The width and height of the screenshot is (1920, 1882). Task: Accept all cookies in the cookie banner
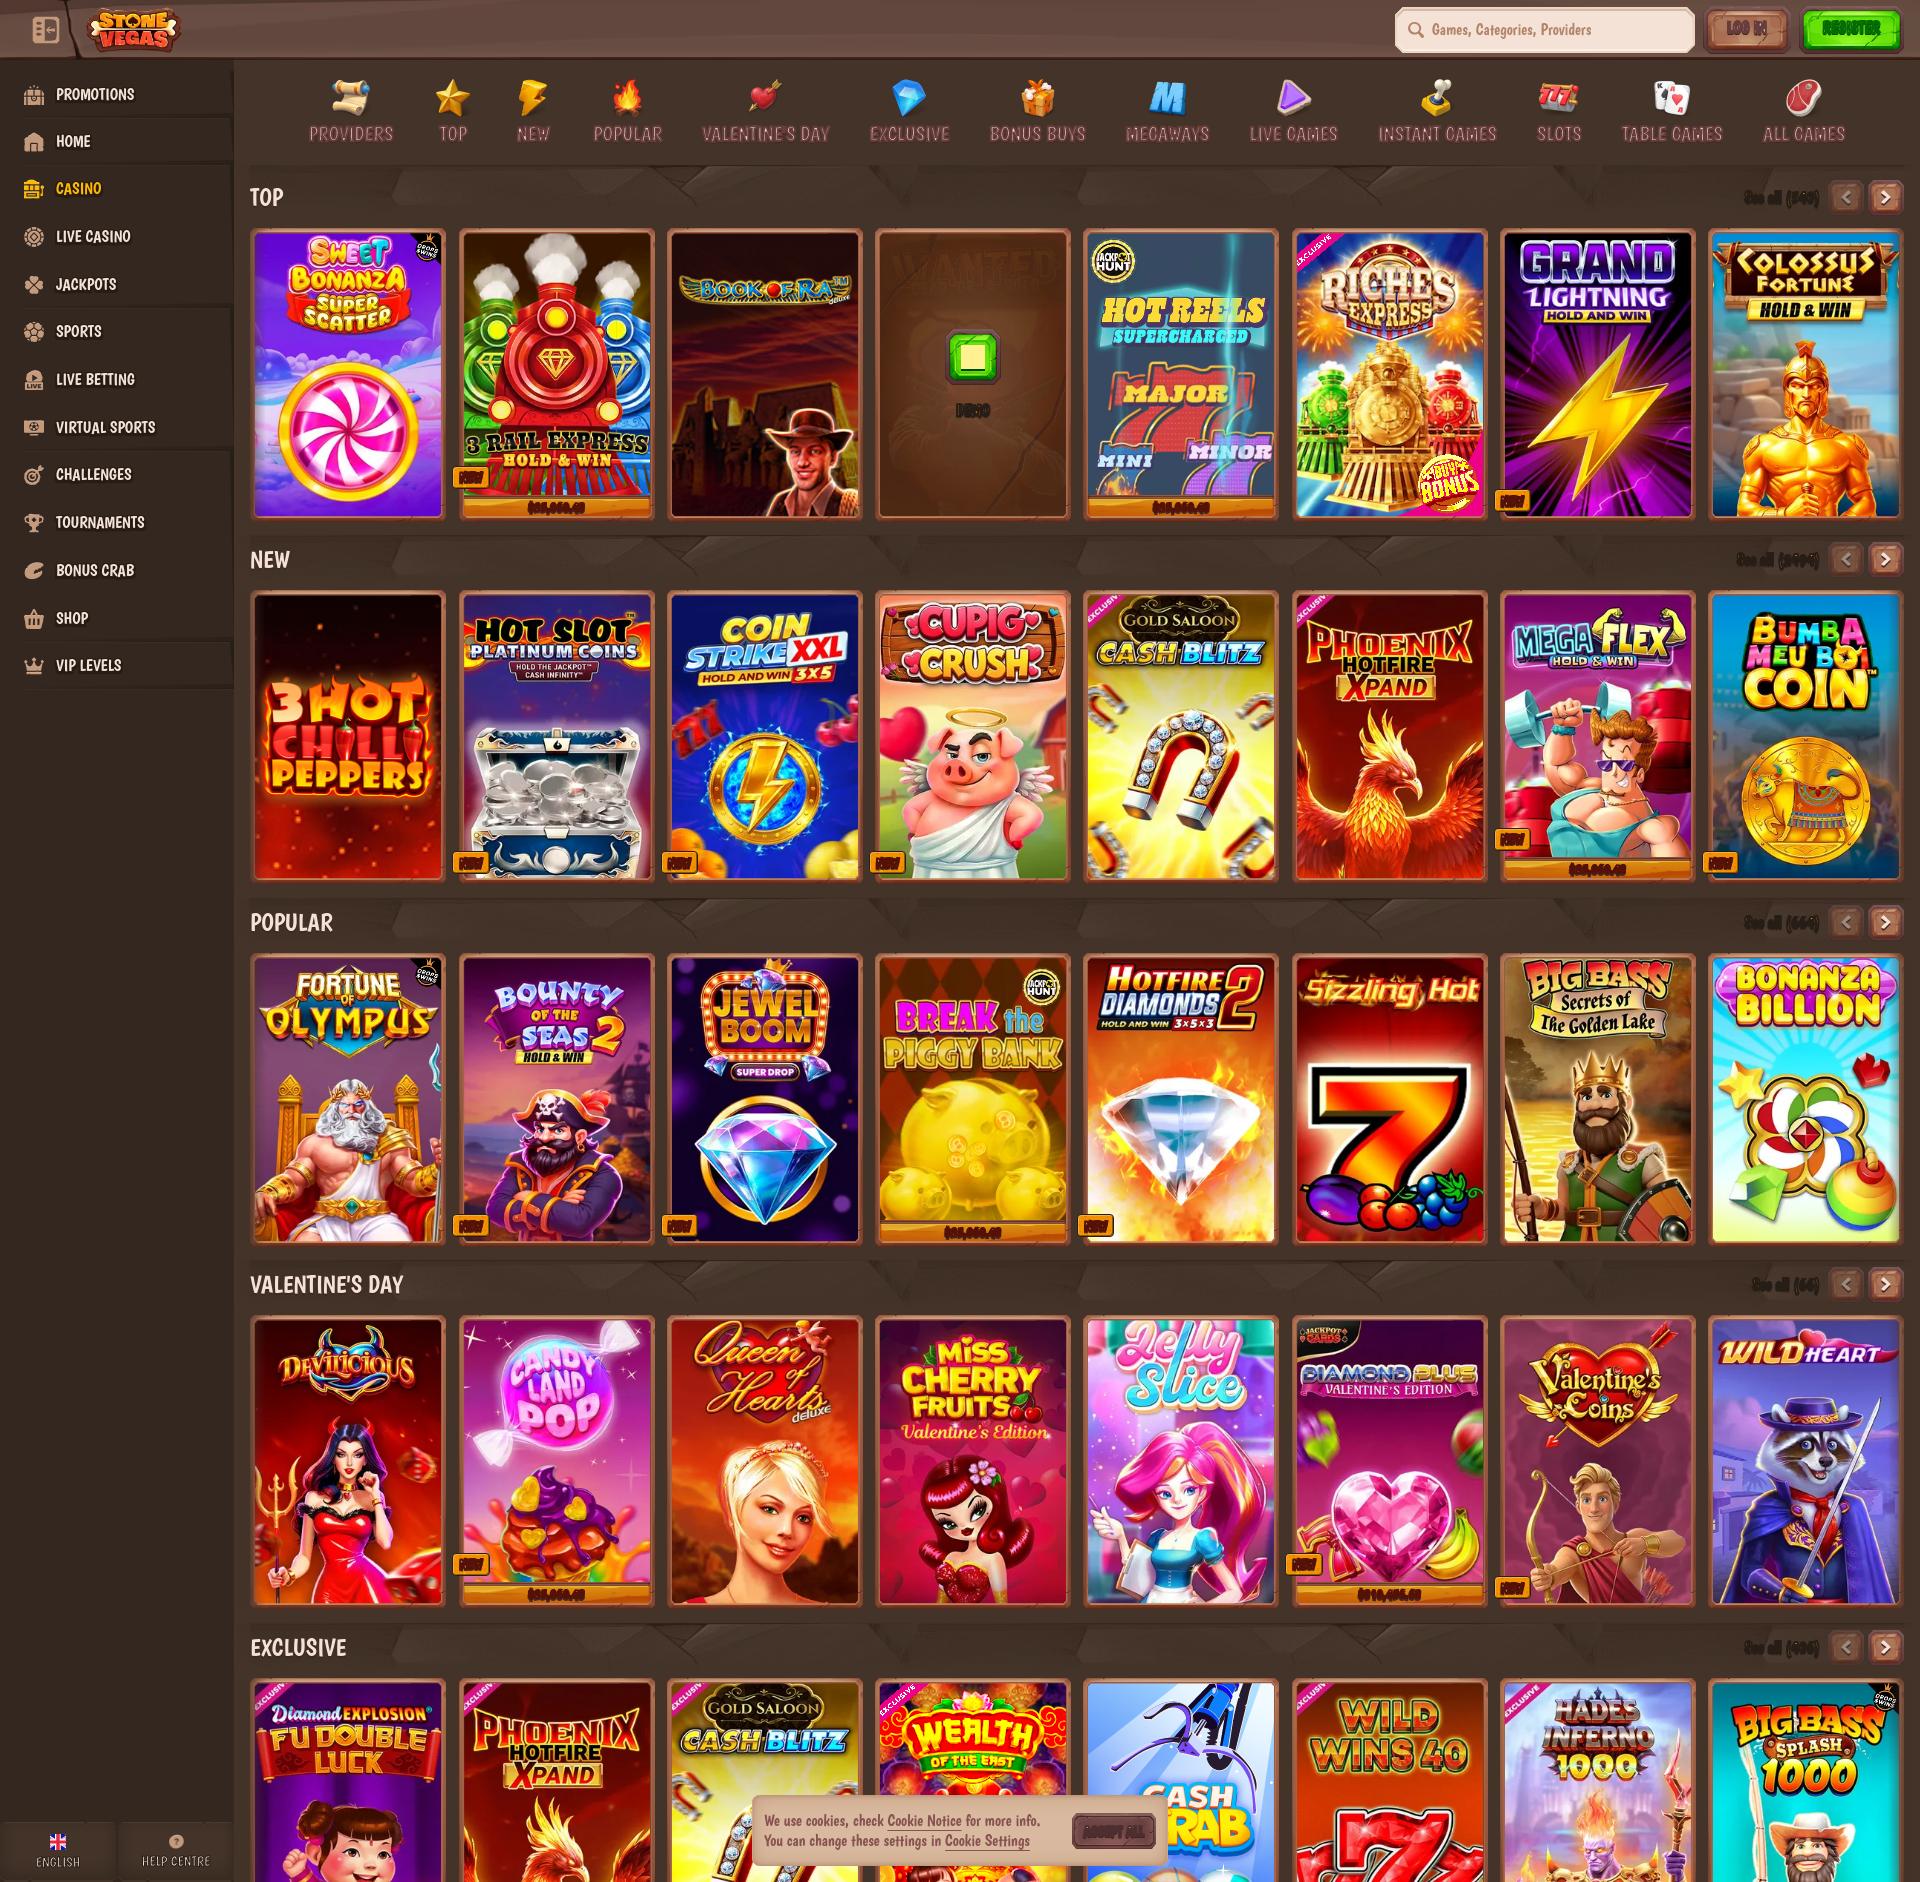[x=1113, y=1831]
